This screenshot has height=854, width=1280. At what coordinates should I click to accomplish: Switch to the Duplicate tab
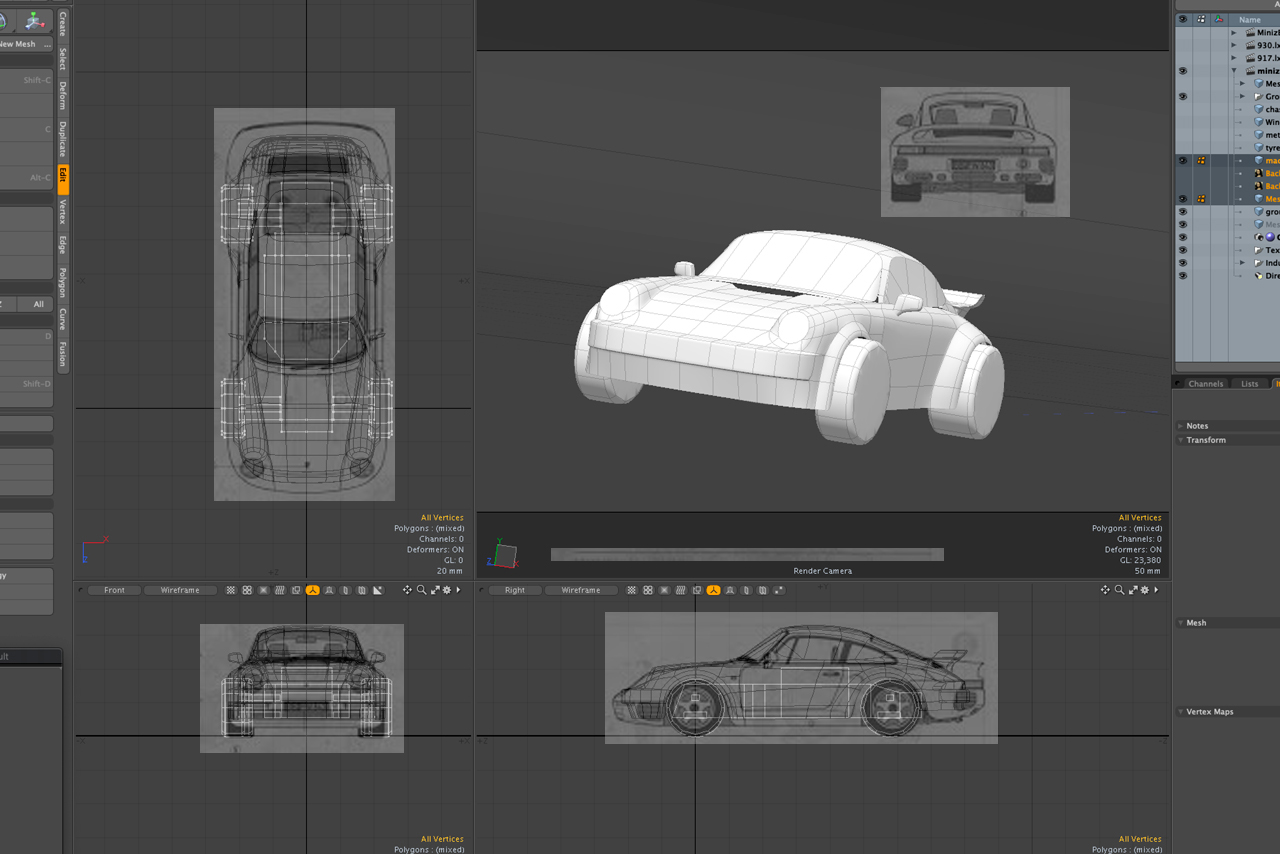63,139
